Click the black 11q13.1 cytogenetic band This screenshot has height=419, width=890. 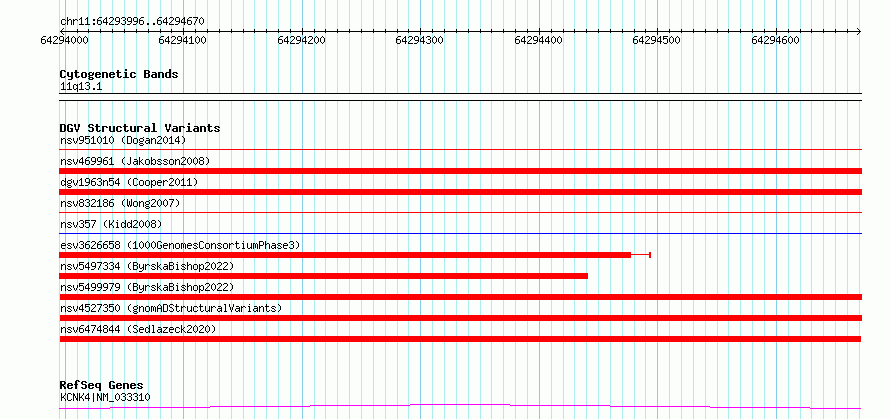460,97
